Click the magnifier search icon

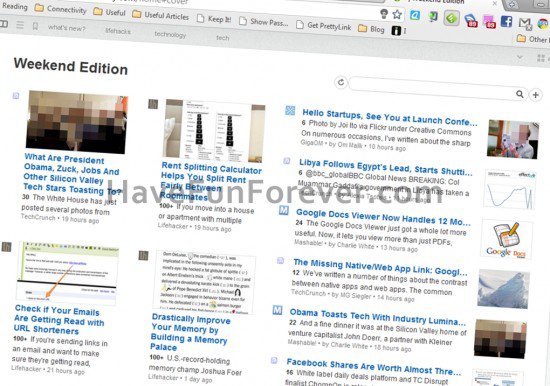pyautogui.click(x=520, y=94)
